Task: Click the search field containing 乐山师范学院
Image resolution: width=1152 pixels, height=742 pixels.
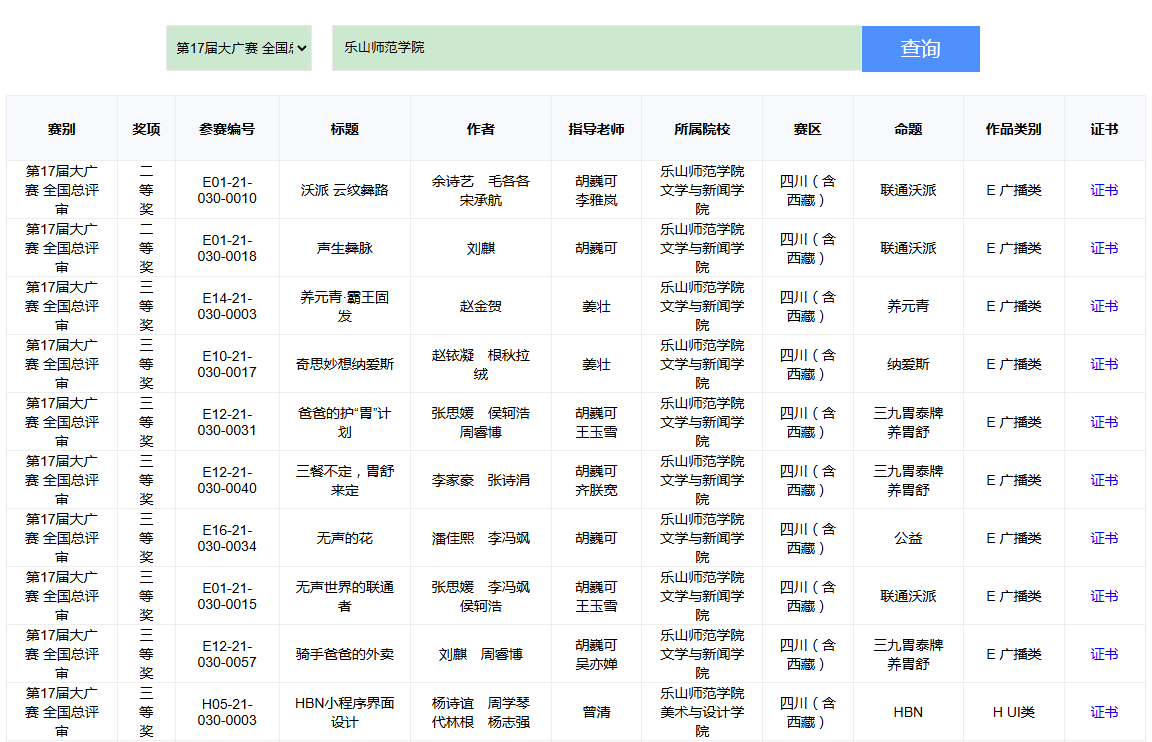Action: click(x=596, y=48)
